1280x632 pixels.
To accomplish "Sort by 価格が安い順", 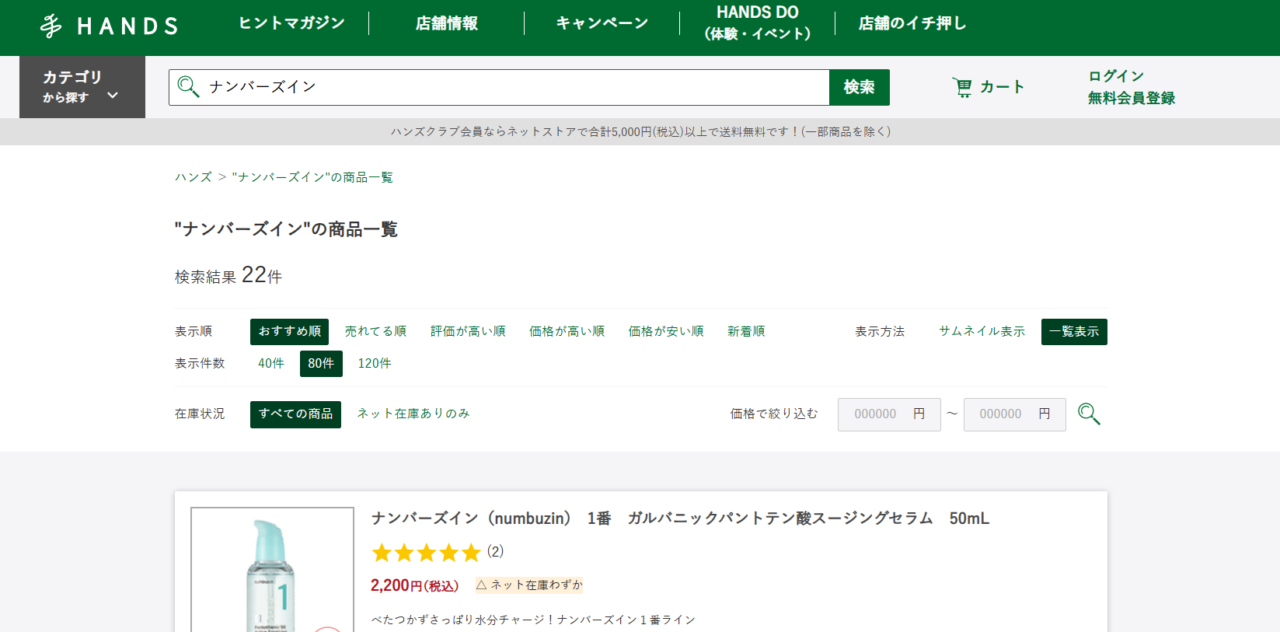I will click(666, 331).
